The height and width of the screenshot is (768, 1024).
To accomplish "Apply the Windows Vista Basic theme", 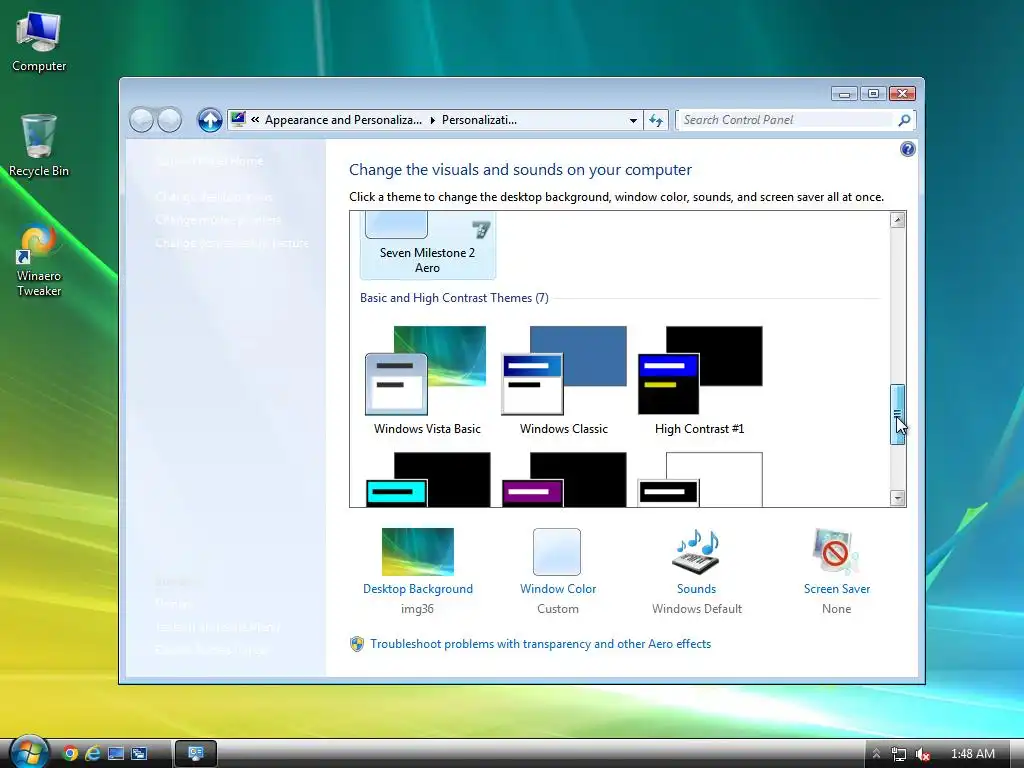I will (x=427, y=381).
